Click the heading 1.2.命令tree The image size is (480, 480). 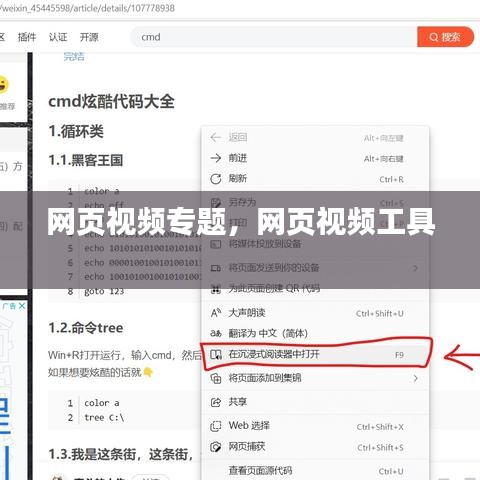click(x=86, y=328)
